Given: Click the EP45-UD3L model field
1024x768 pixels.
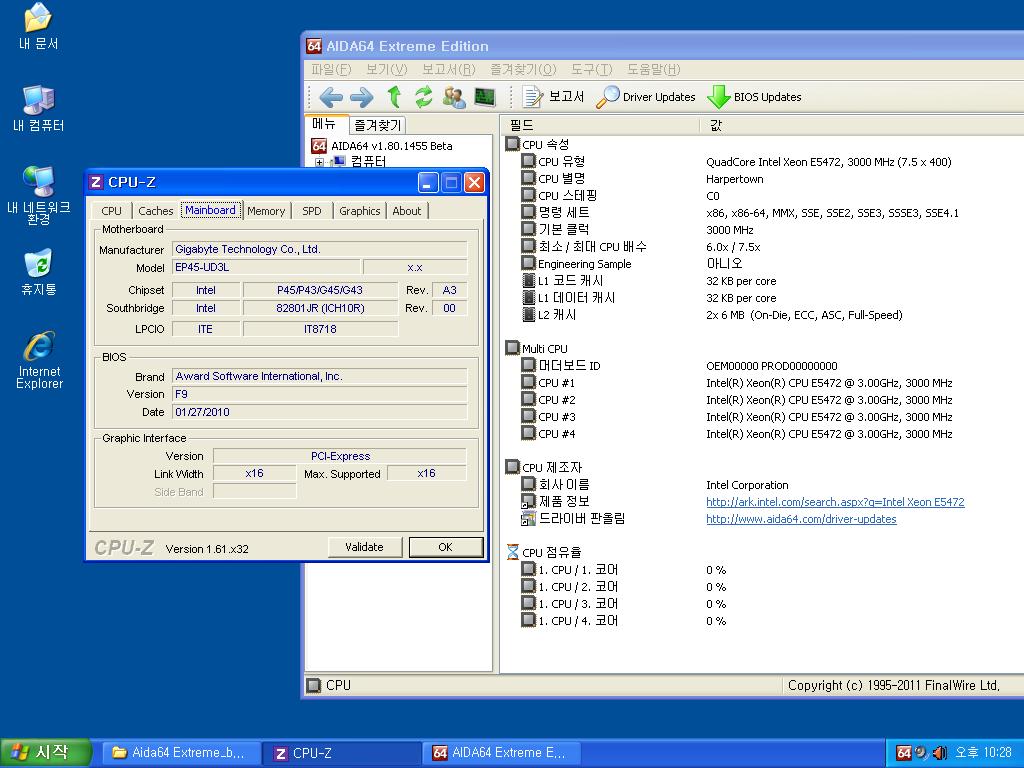Looking at the screenshot, I should click(266, 267).
